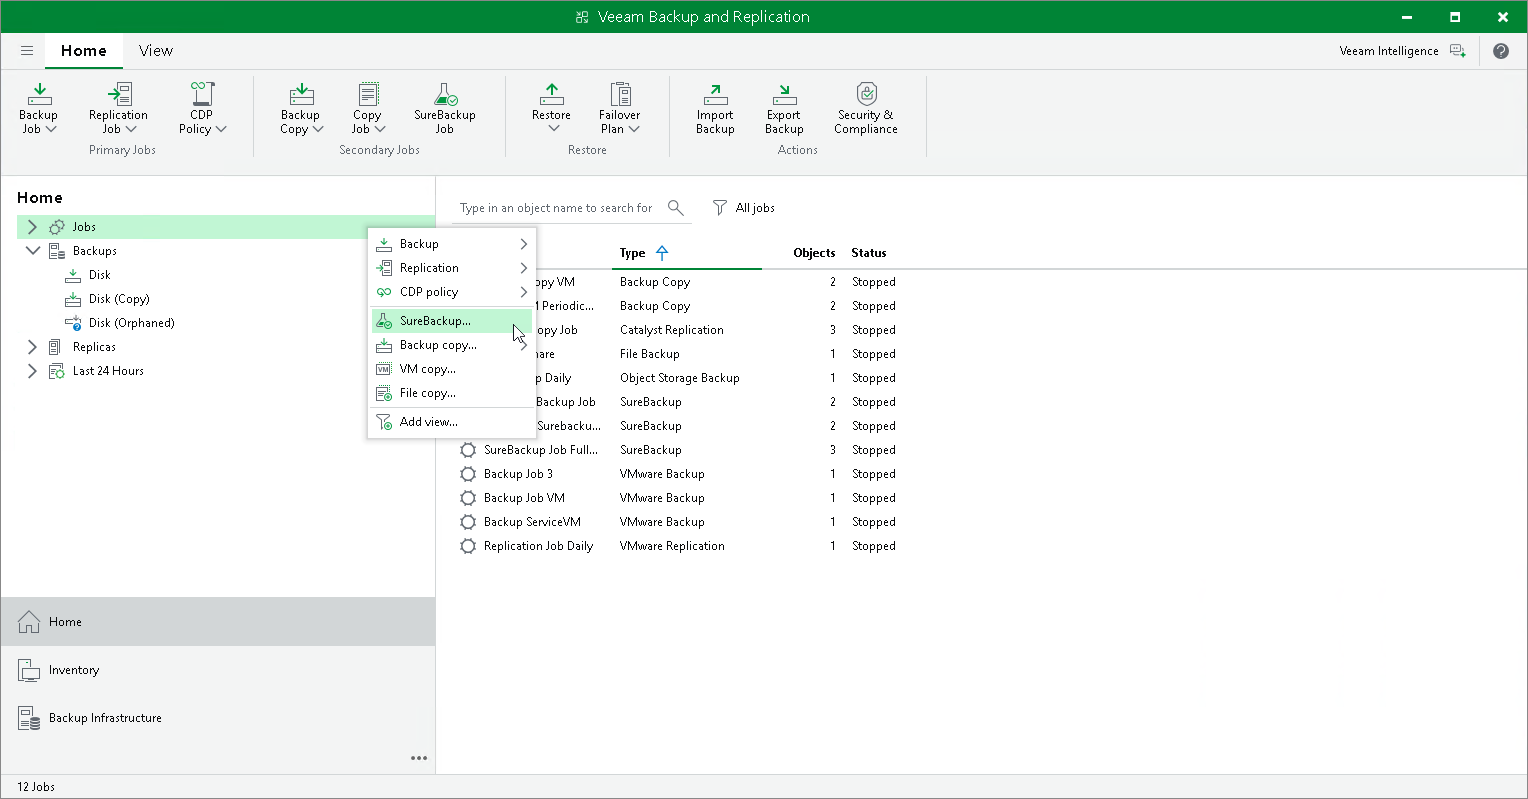Sort by the Status column header

tap(869, 253)
